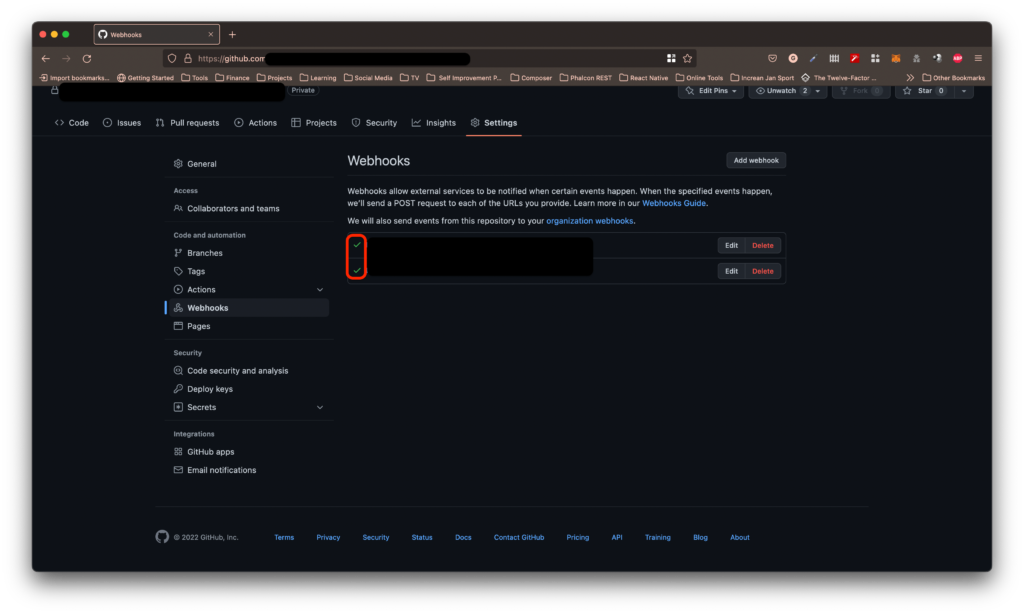Bookmark the page with the star icon
Screen dimensions: 1024x614
[685, 58]
